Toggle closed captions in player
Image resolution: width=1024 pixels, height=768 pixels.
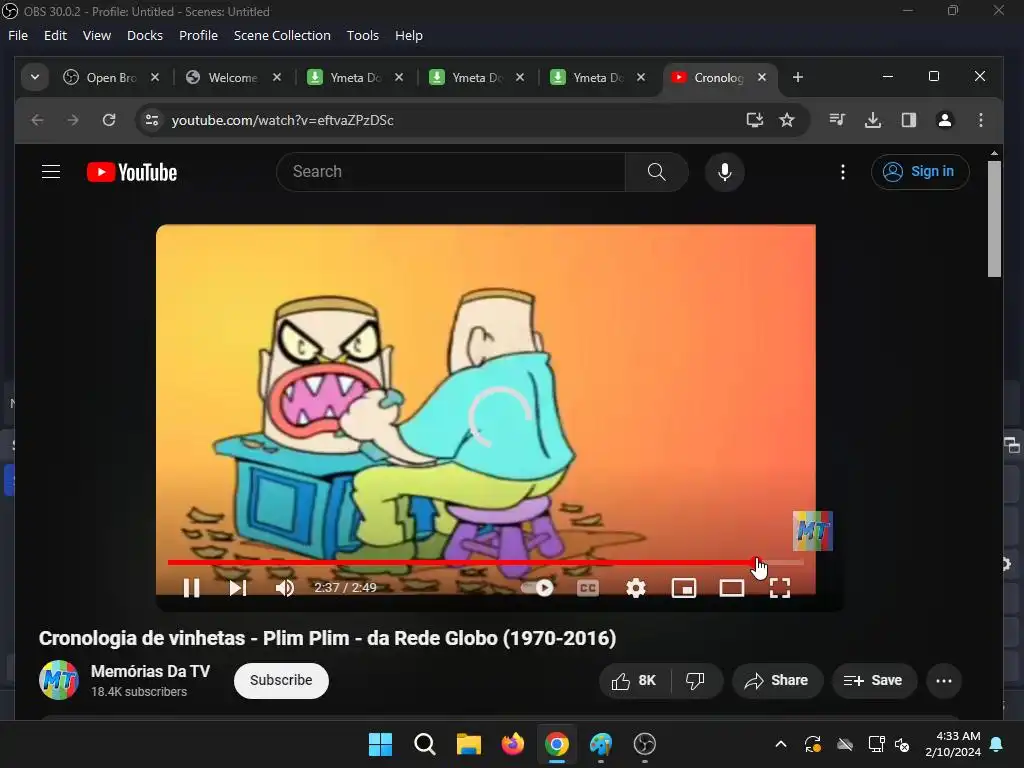(588, 588)
